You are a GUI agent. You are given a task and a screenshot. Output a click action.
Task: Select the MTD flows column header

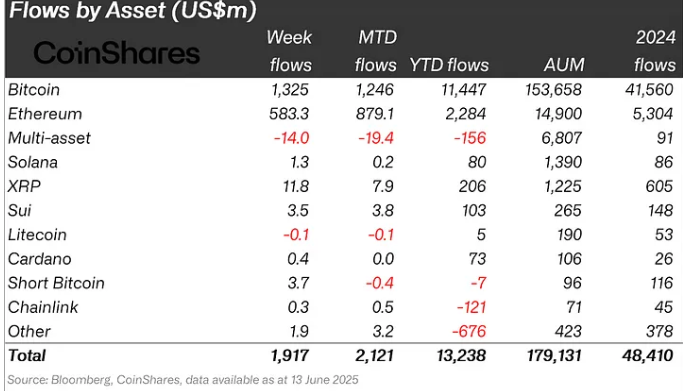[x=376, y=51]
